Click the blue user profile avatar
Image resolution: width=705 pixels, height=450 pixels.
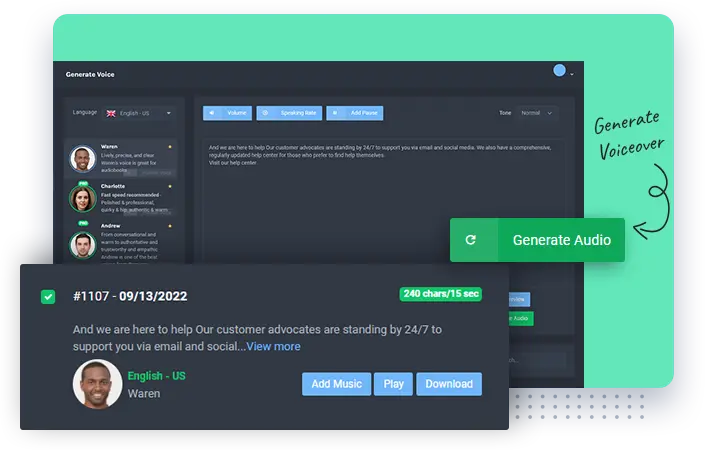[559, 71]
